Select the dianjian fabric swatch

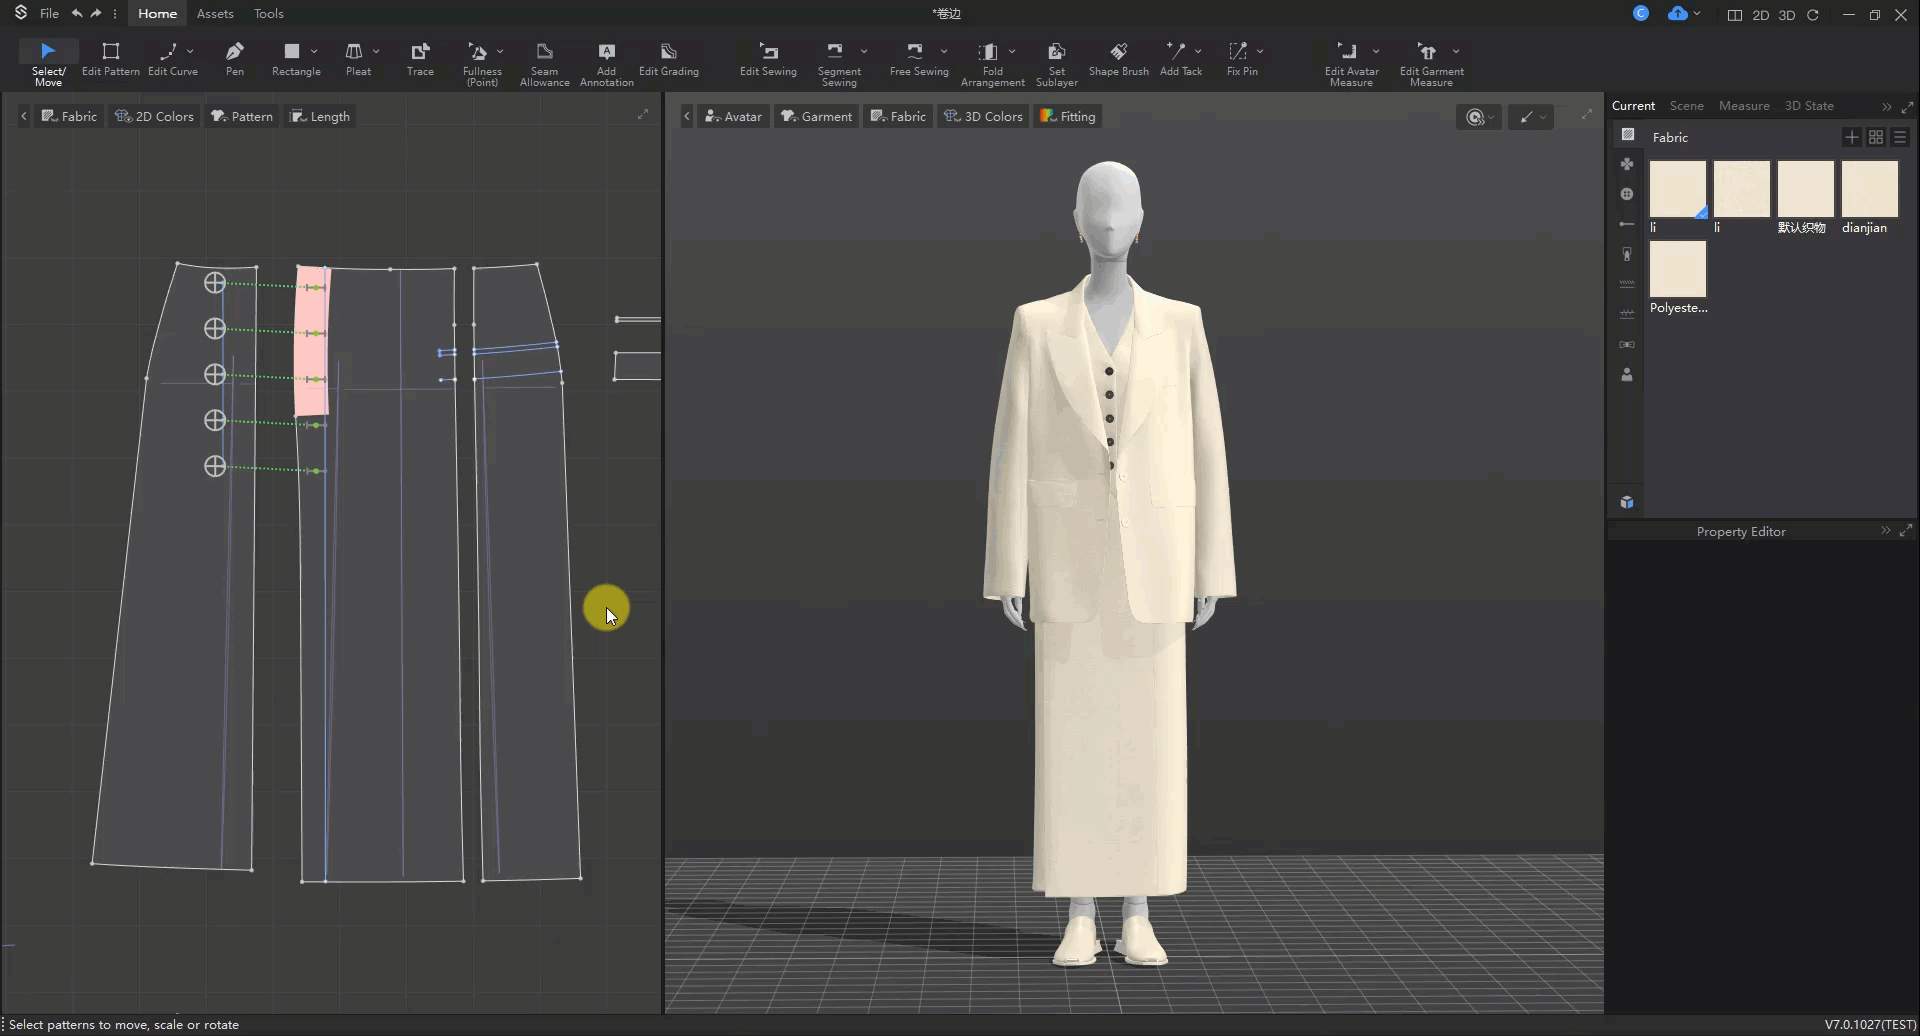click(1869, 189)
